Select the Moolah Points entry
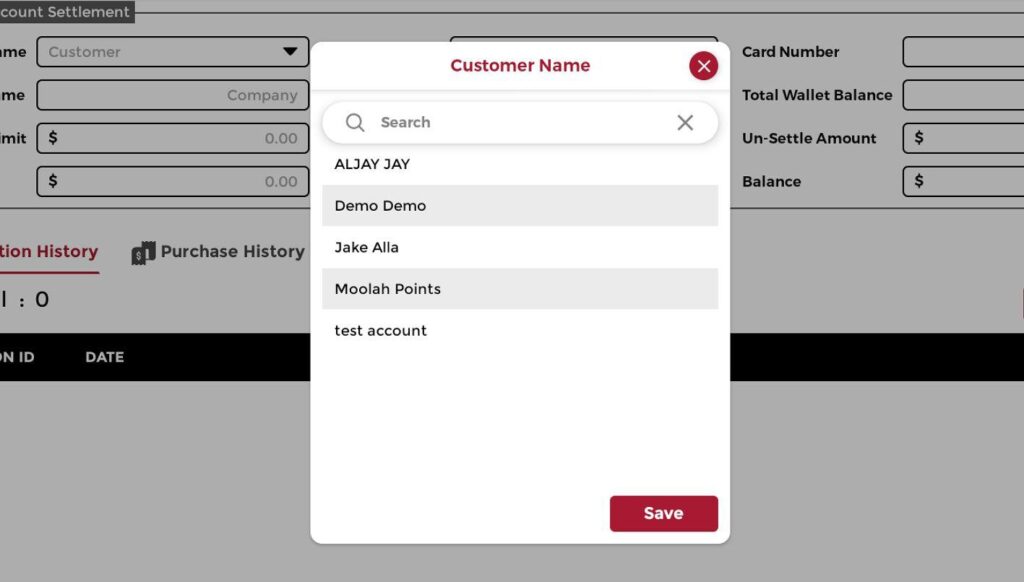 pyautogui.click(x=387, y=289)
